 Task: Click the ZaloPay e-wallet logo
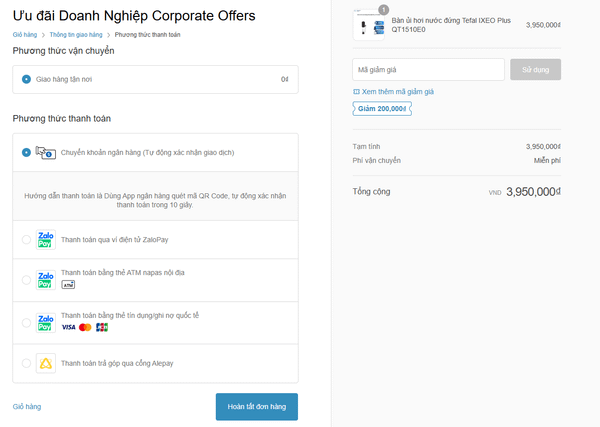(x=45, y=239)
